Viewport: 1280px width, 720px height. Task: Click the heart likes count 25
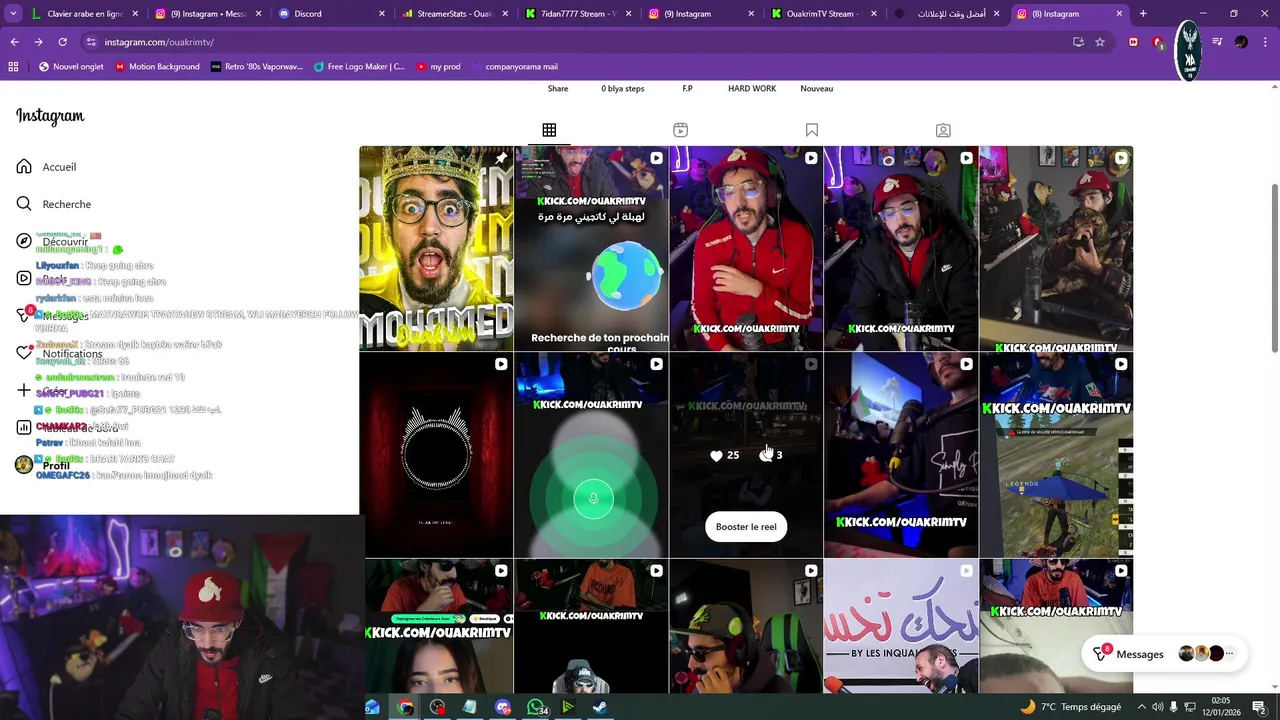[724, 455]
